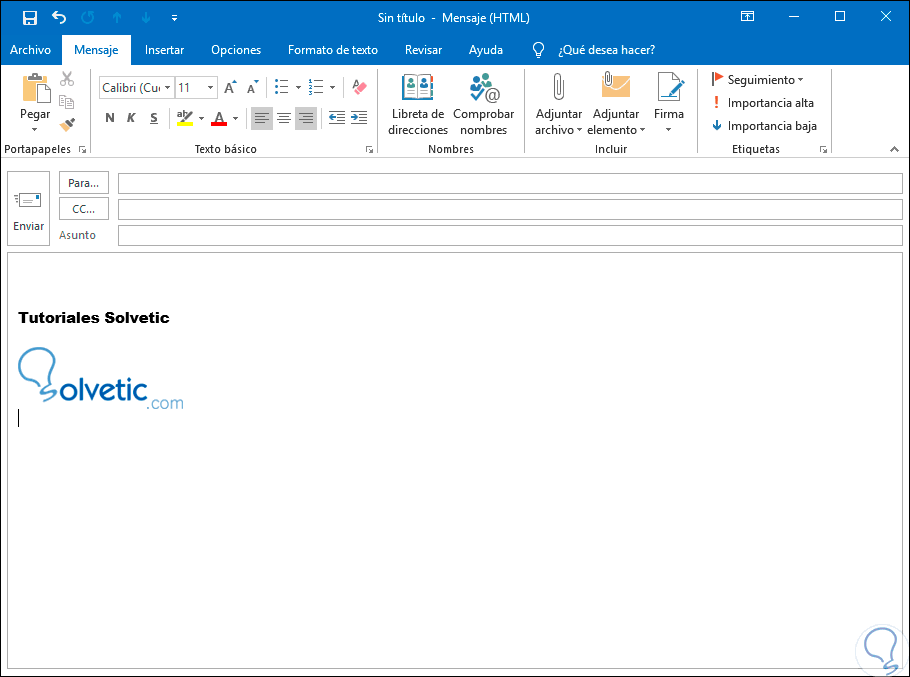Toggle italic formatting (K)

tap(131, 118)
